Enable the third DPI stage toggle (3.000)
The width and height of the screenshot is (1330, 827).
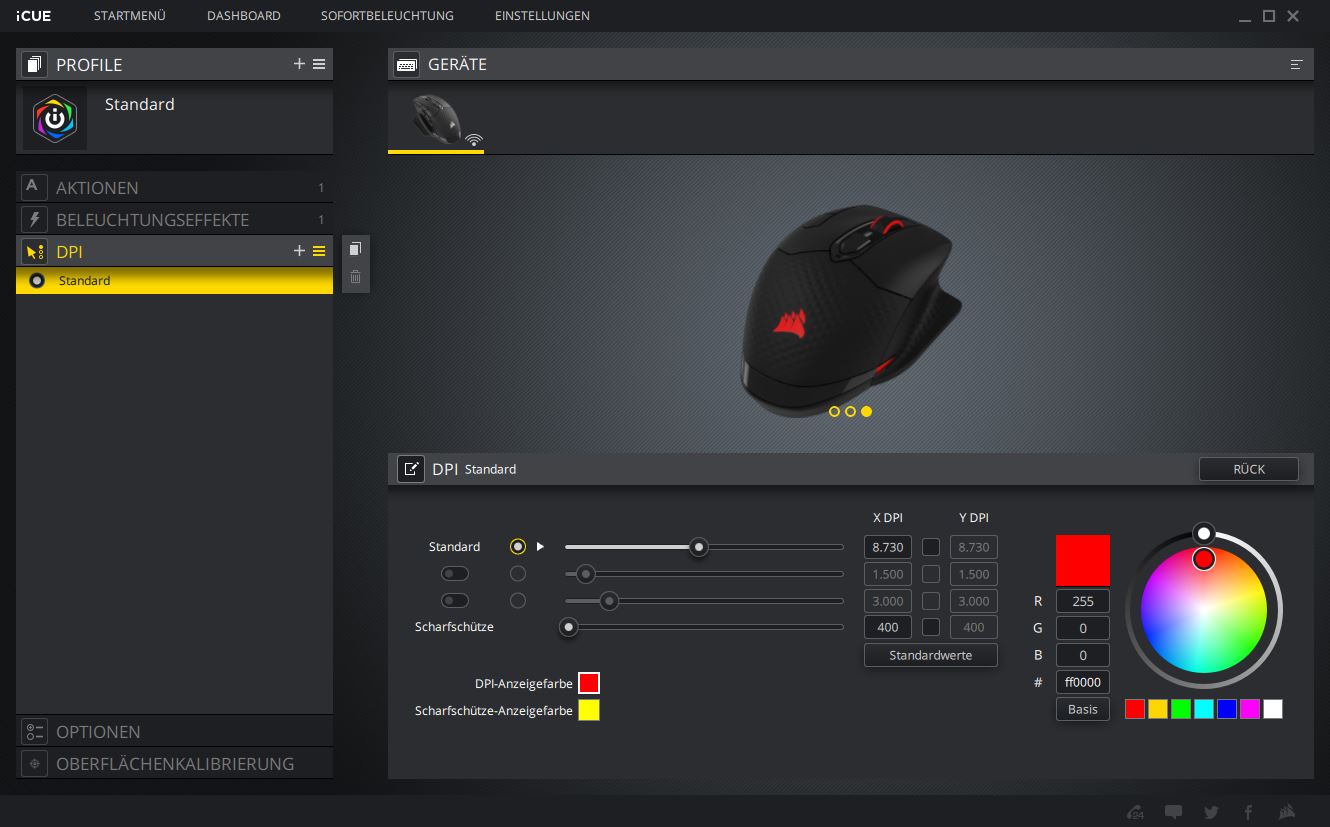click(x=455, y=601)
